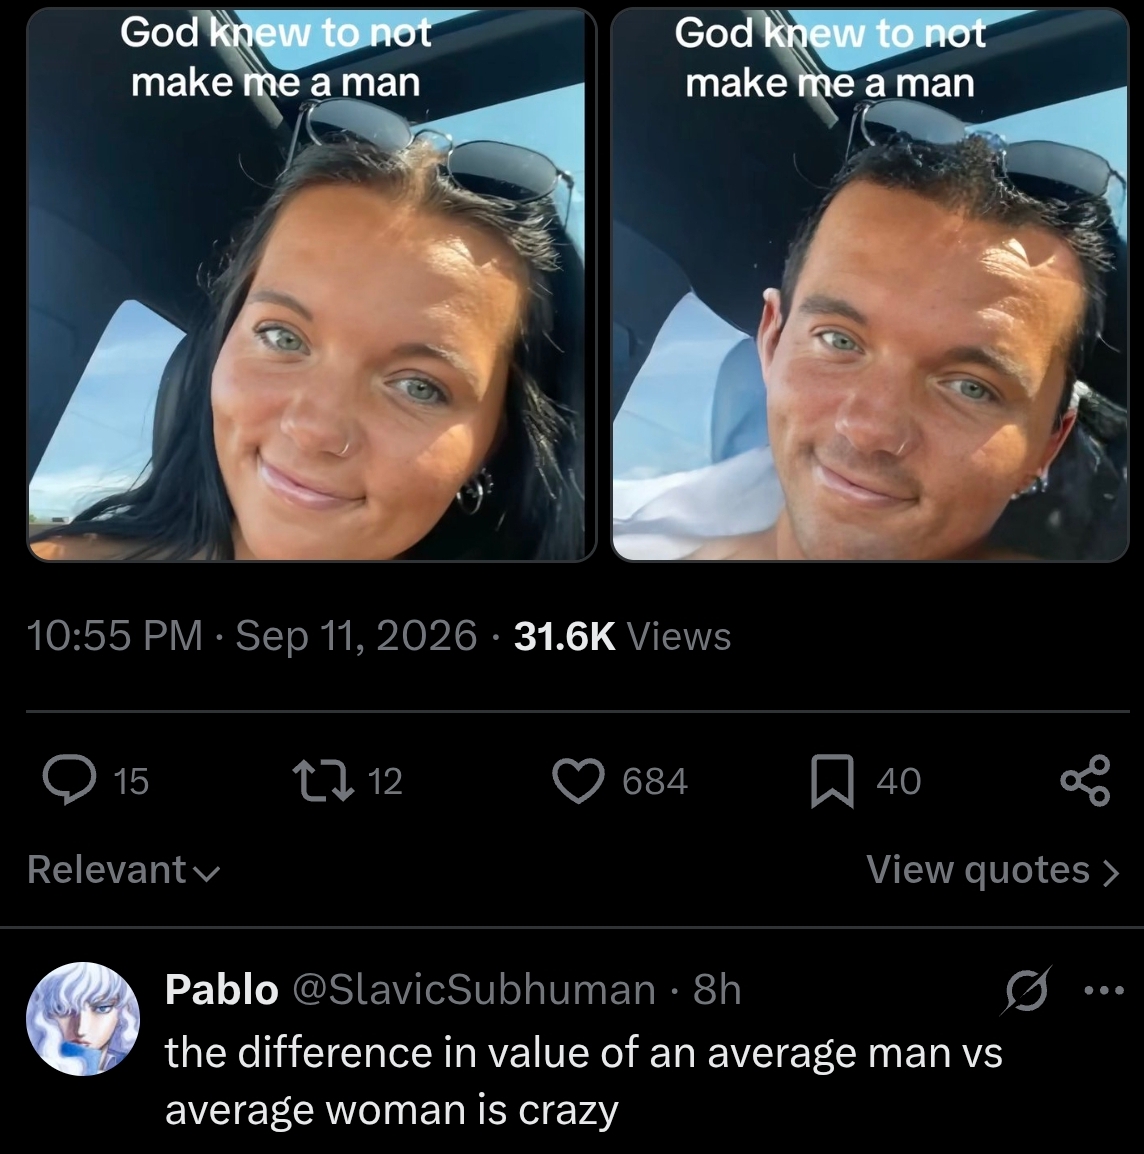The width and height of the screenshot is (1144, 1154).
Task: Click chevron beside Relevant sorting
Action: [206, 874]
